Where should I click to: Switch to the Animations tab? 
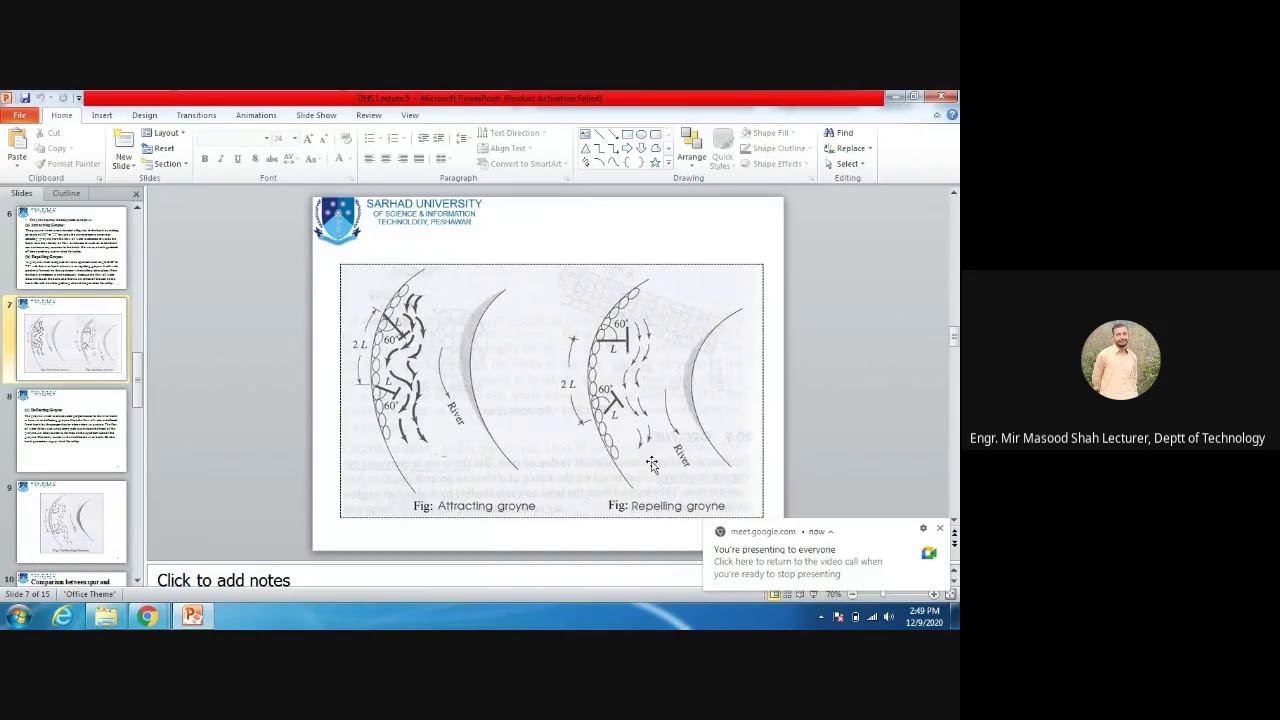[256, 115]
